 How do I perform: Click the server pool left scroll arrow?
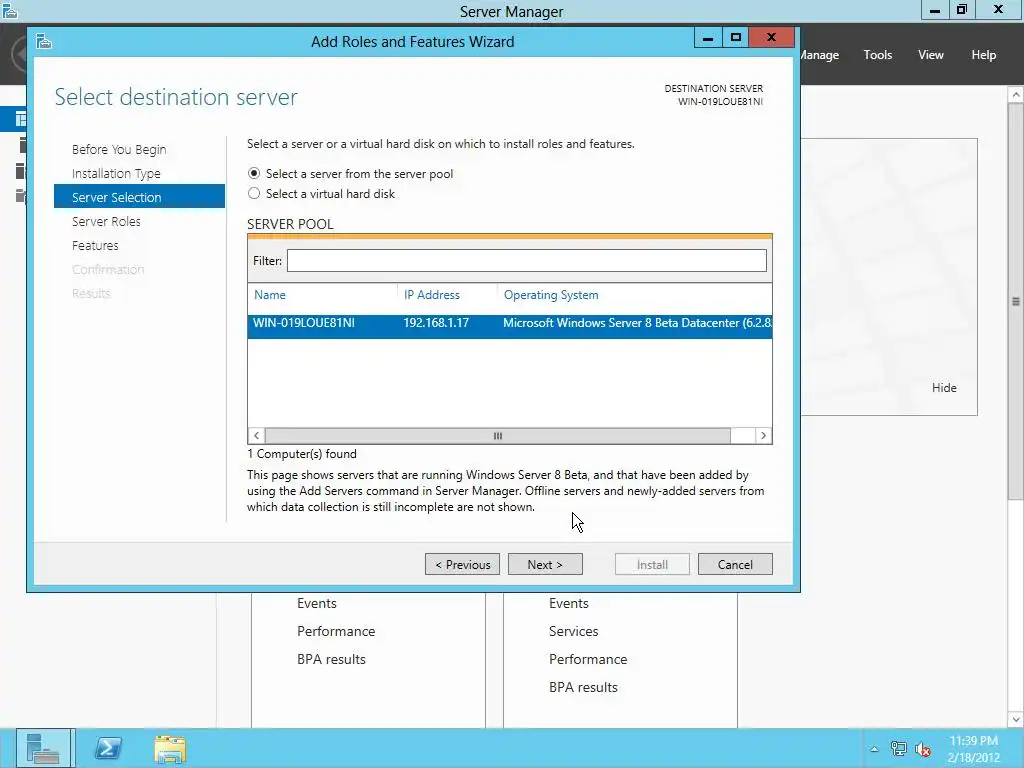tap(257, 436)
